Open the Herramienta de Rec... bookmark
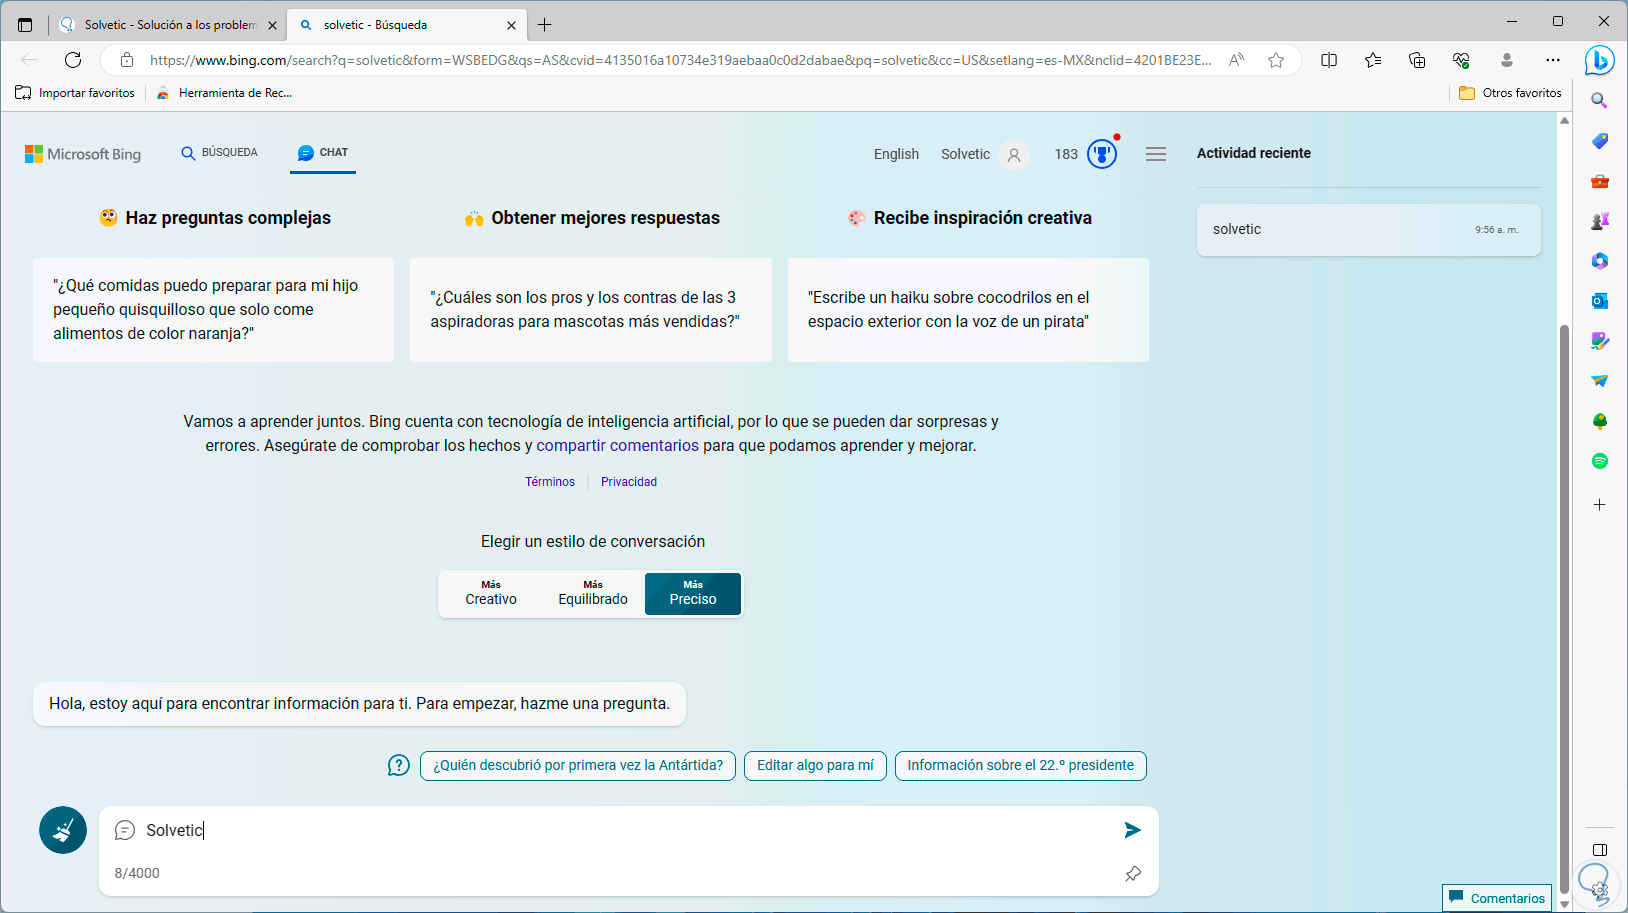The height and width of the screenshot is (913, 1628). point(225,93)
